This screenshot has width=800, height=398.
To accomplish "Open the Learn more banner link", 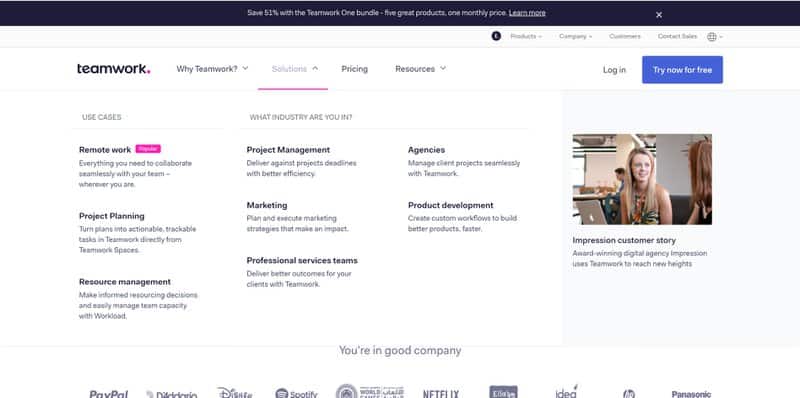I will pos(527,13).
